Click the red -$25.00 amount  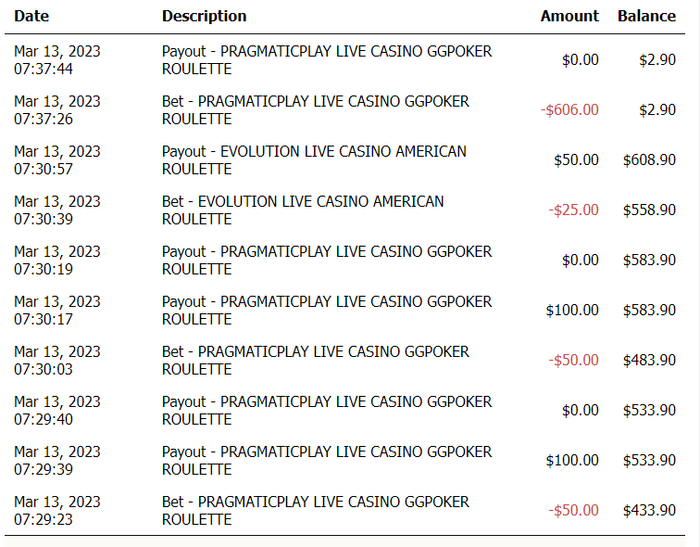(574, 210)
